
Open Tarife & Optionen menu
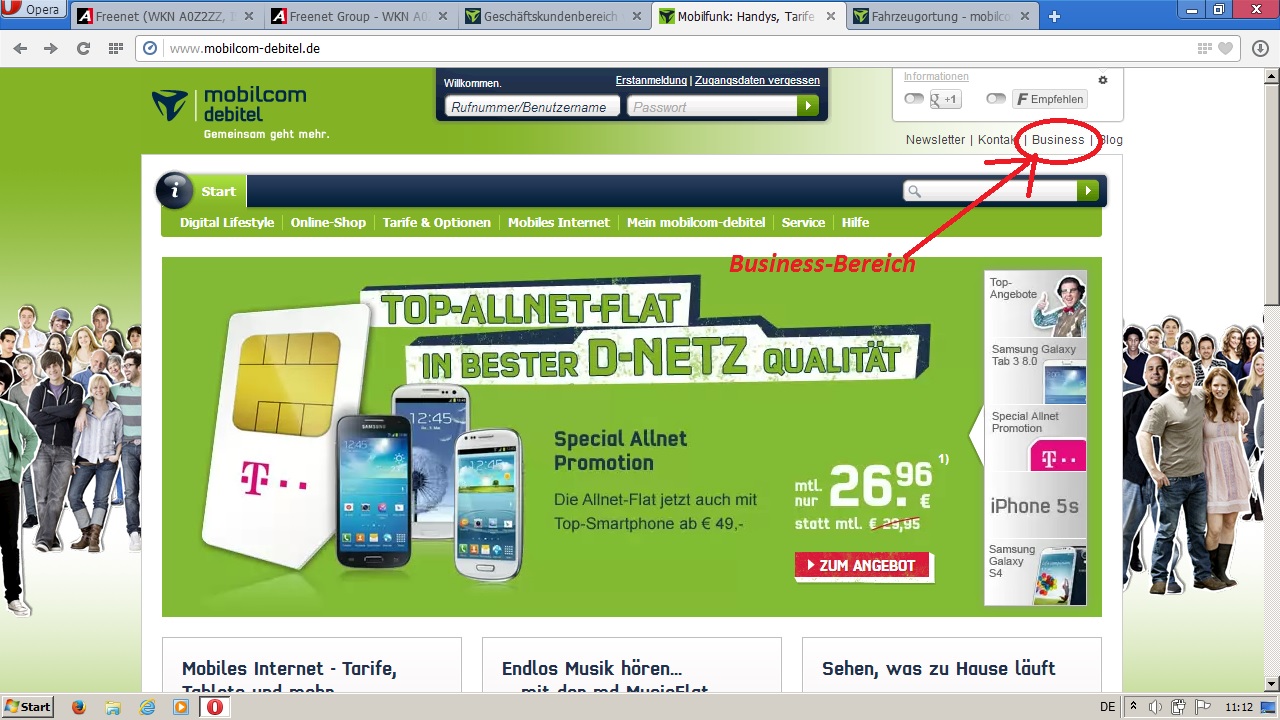[x=437, y=222]
